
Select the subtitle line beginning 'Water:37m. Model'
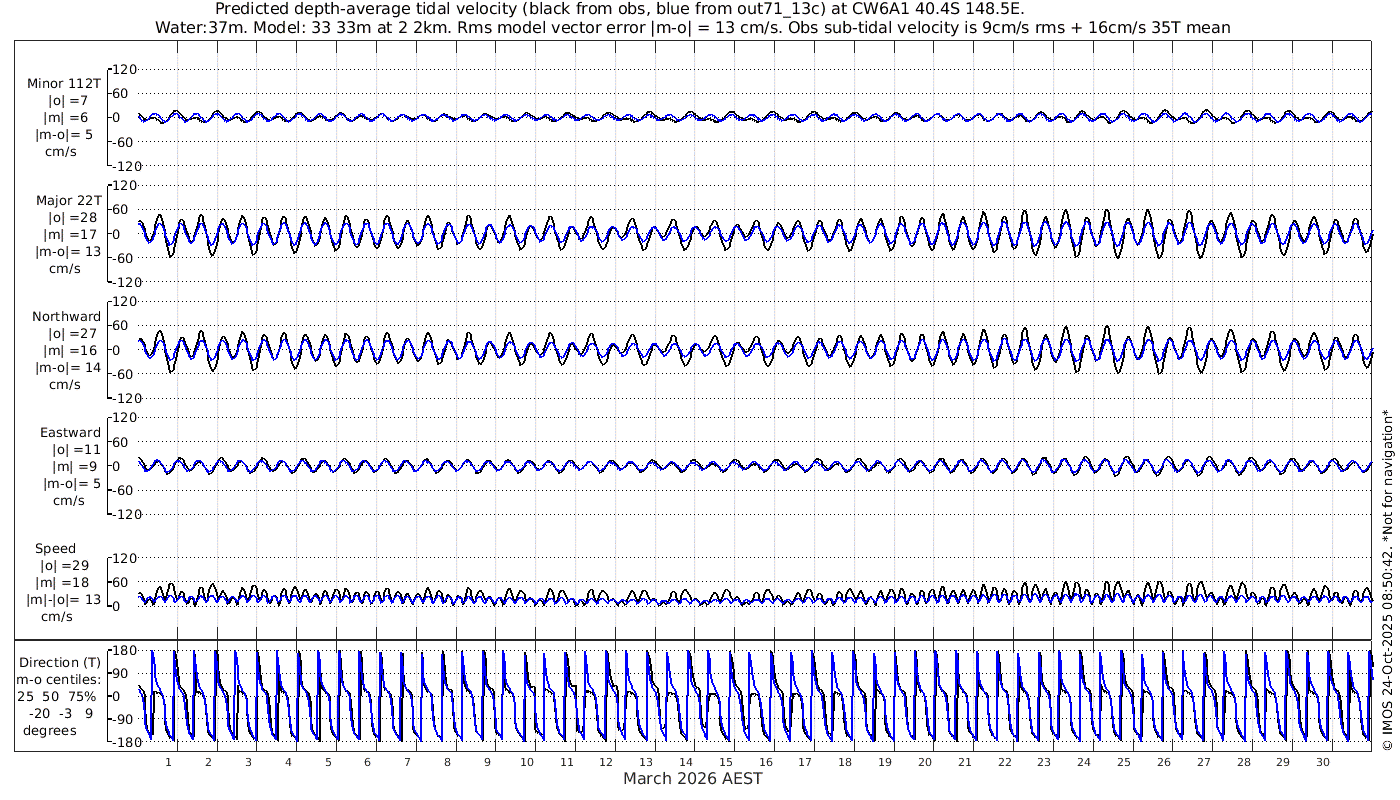[x=692, y=27]
